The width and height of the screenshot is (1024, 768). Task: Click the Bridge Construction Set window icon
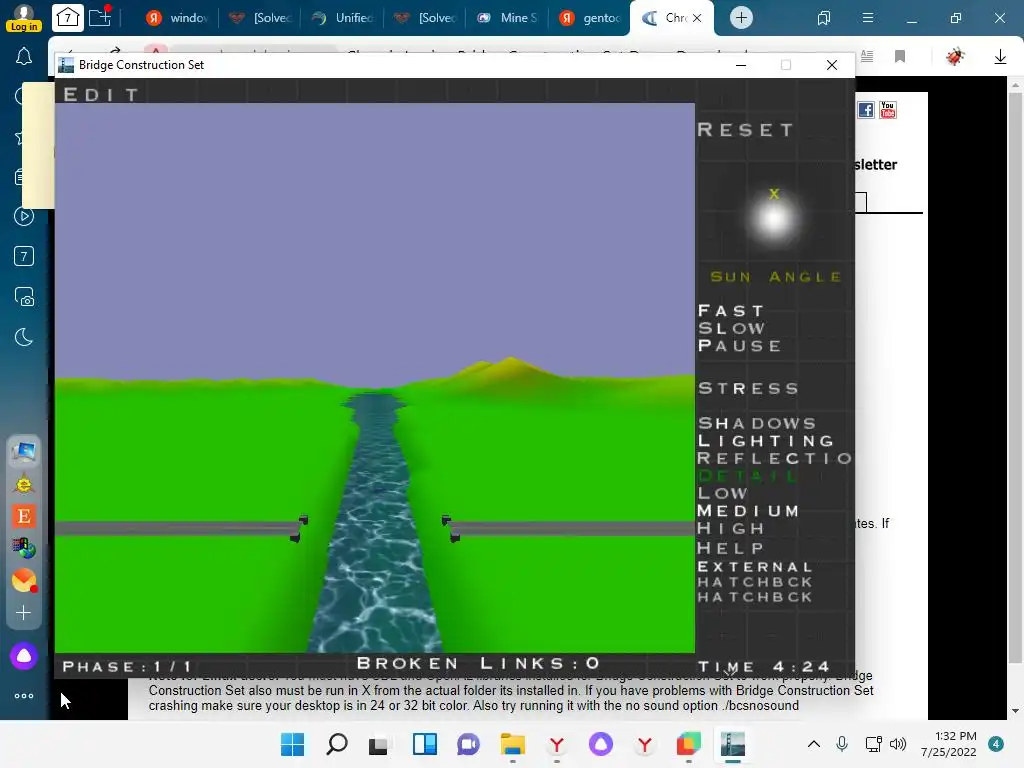(66, 65)
